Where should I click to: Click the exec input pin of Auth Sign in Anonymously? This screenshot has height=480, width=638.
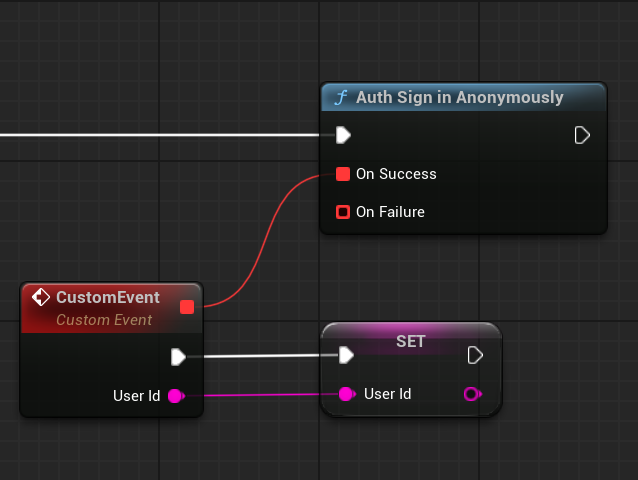[343, 135]
